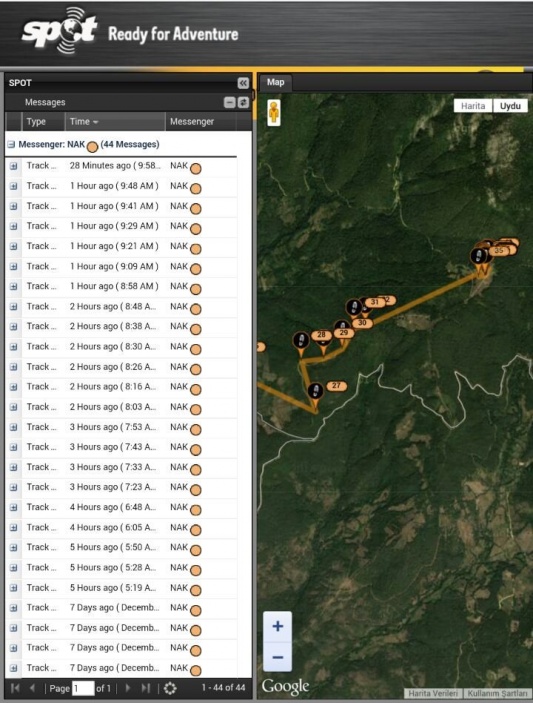Screen dimensions: 533x703
Task: Select the '2 Hours ago (8:38 A...' row
Action: click(x=121, y=327)
